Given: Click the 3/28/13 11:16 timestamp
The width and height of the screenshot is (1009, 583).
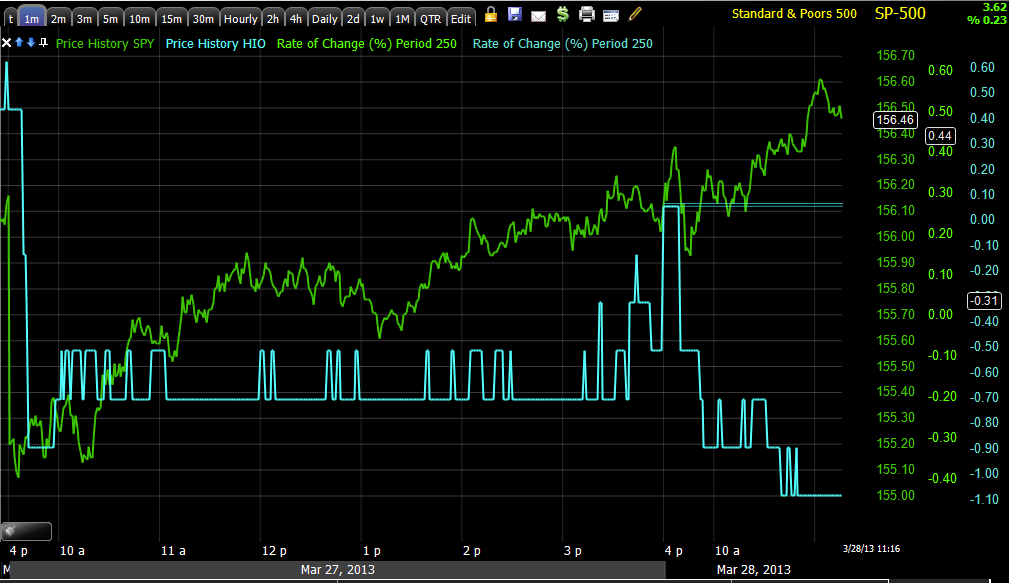Looking at the screenshot, I should point(871,549).
